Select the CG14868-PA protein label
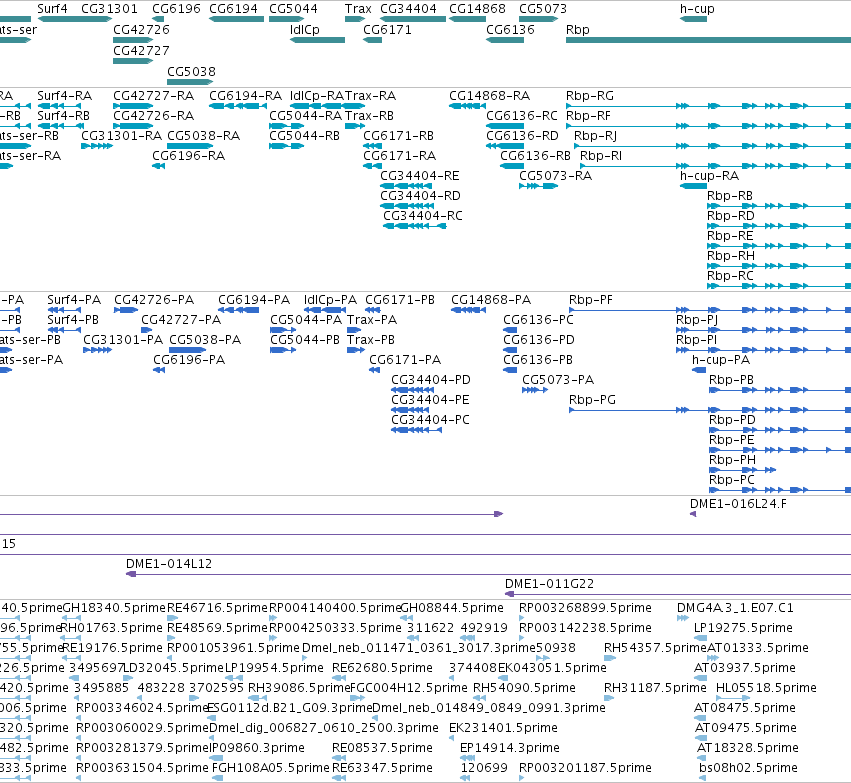 point(491,300)
